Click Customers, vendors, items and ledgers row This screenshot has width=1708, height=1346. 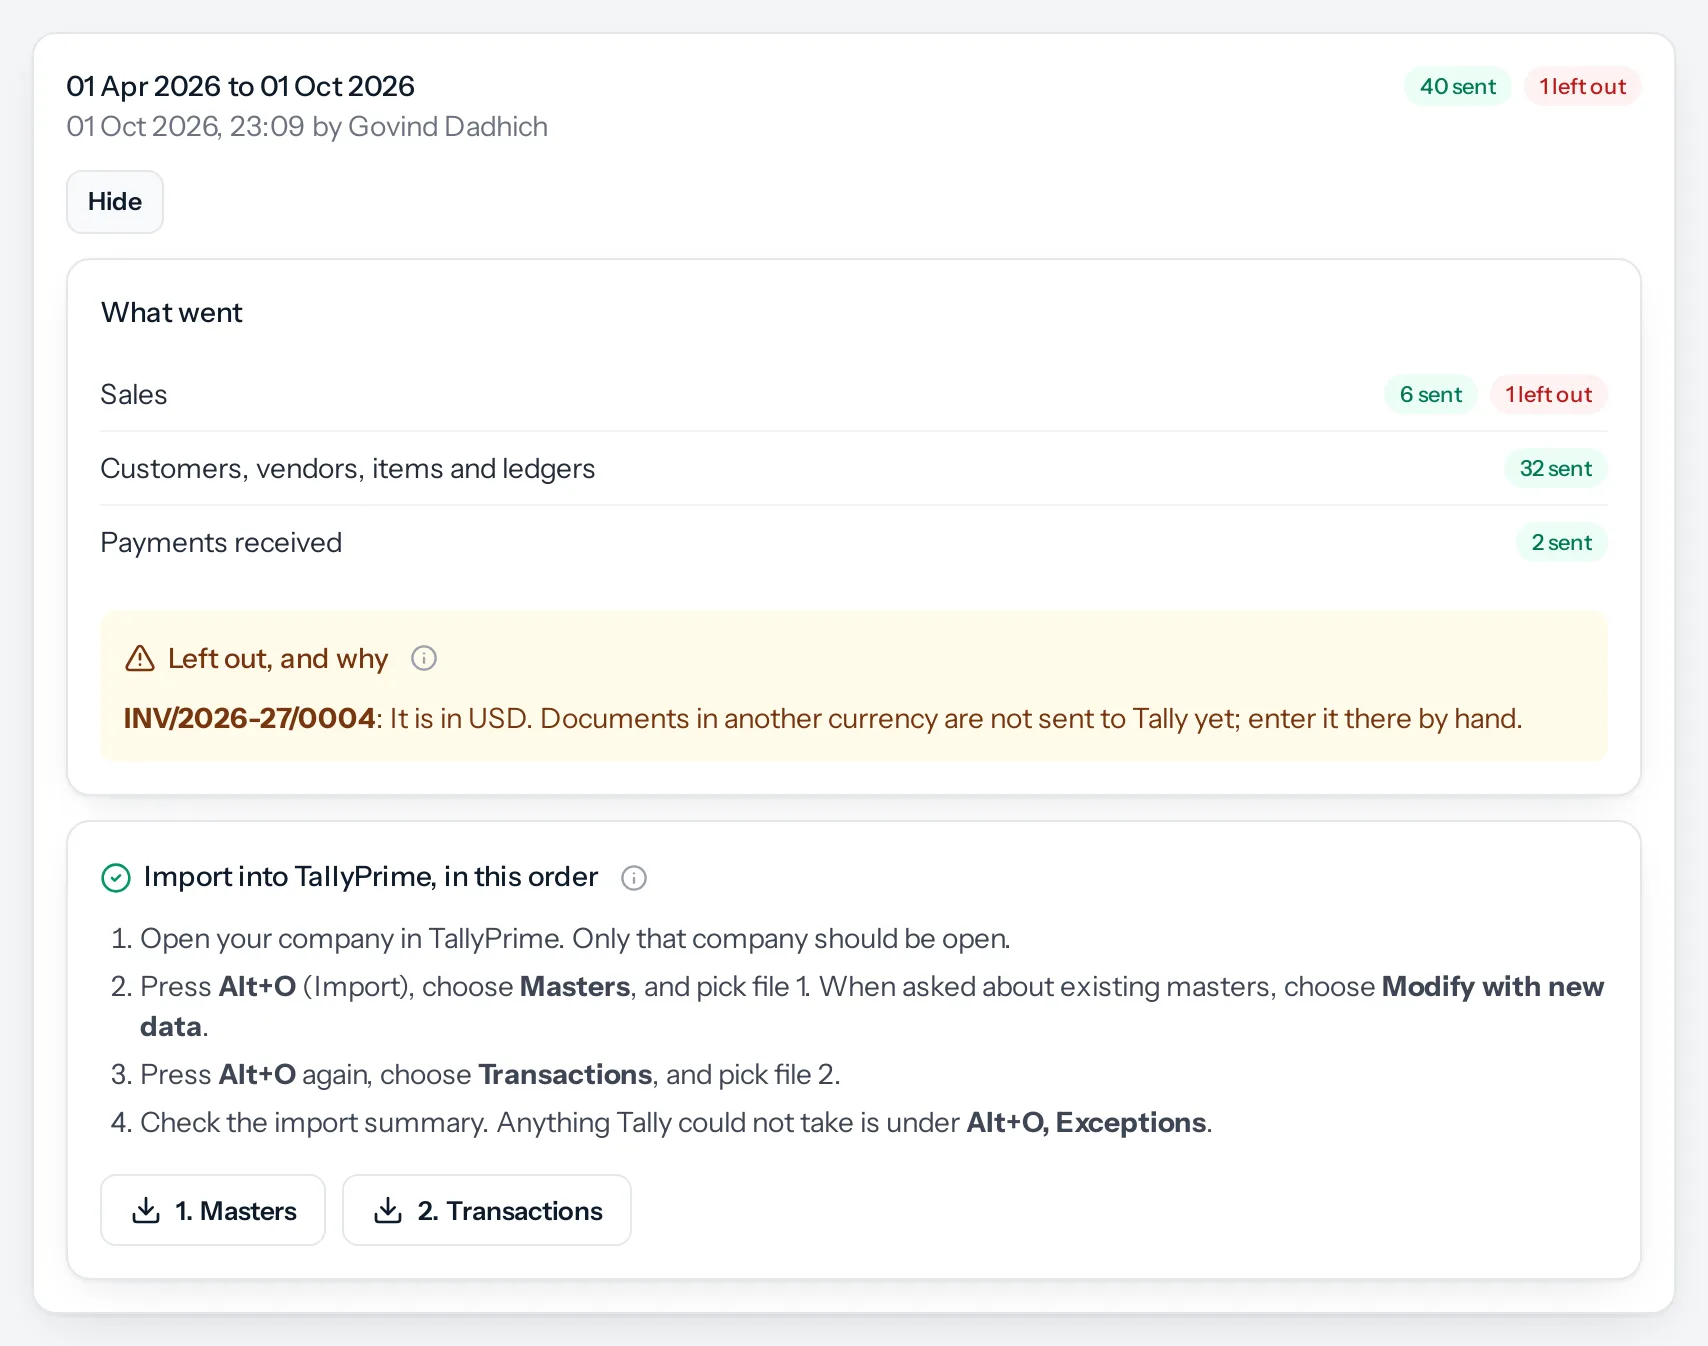point(854,468)
